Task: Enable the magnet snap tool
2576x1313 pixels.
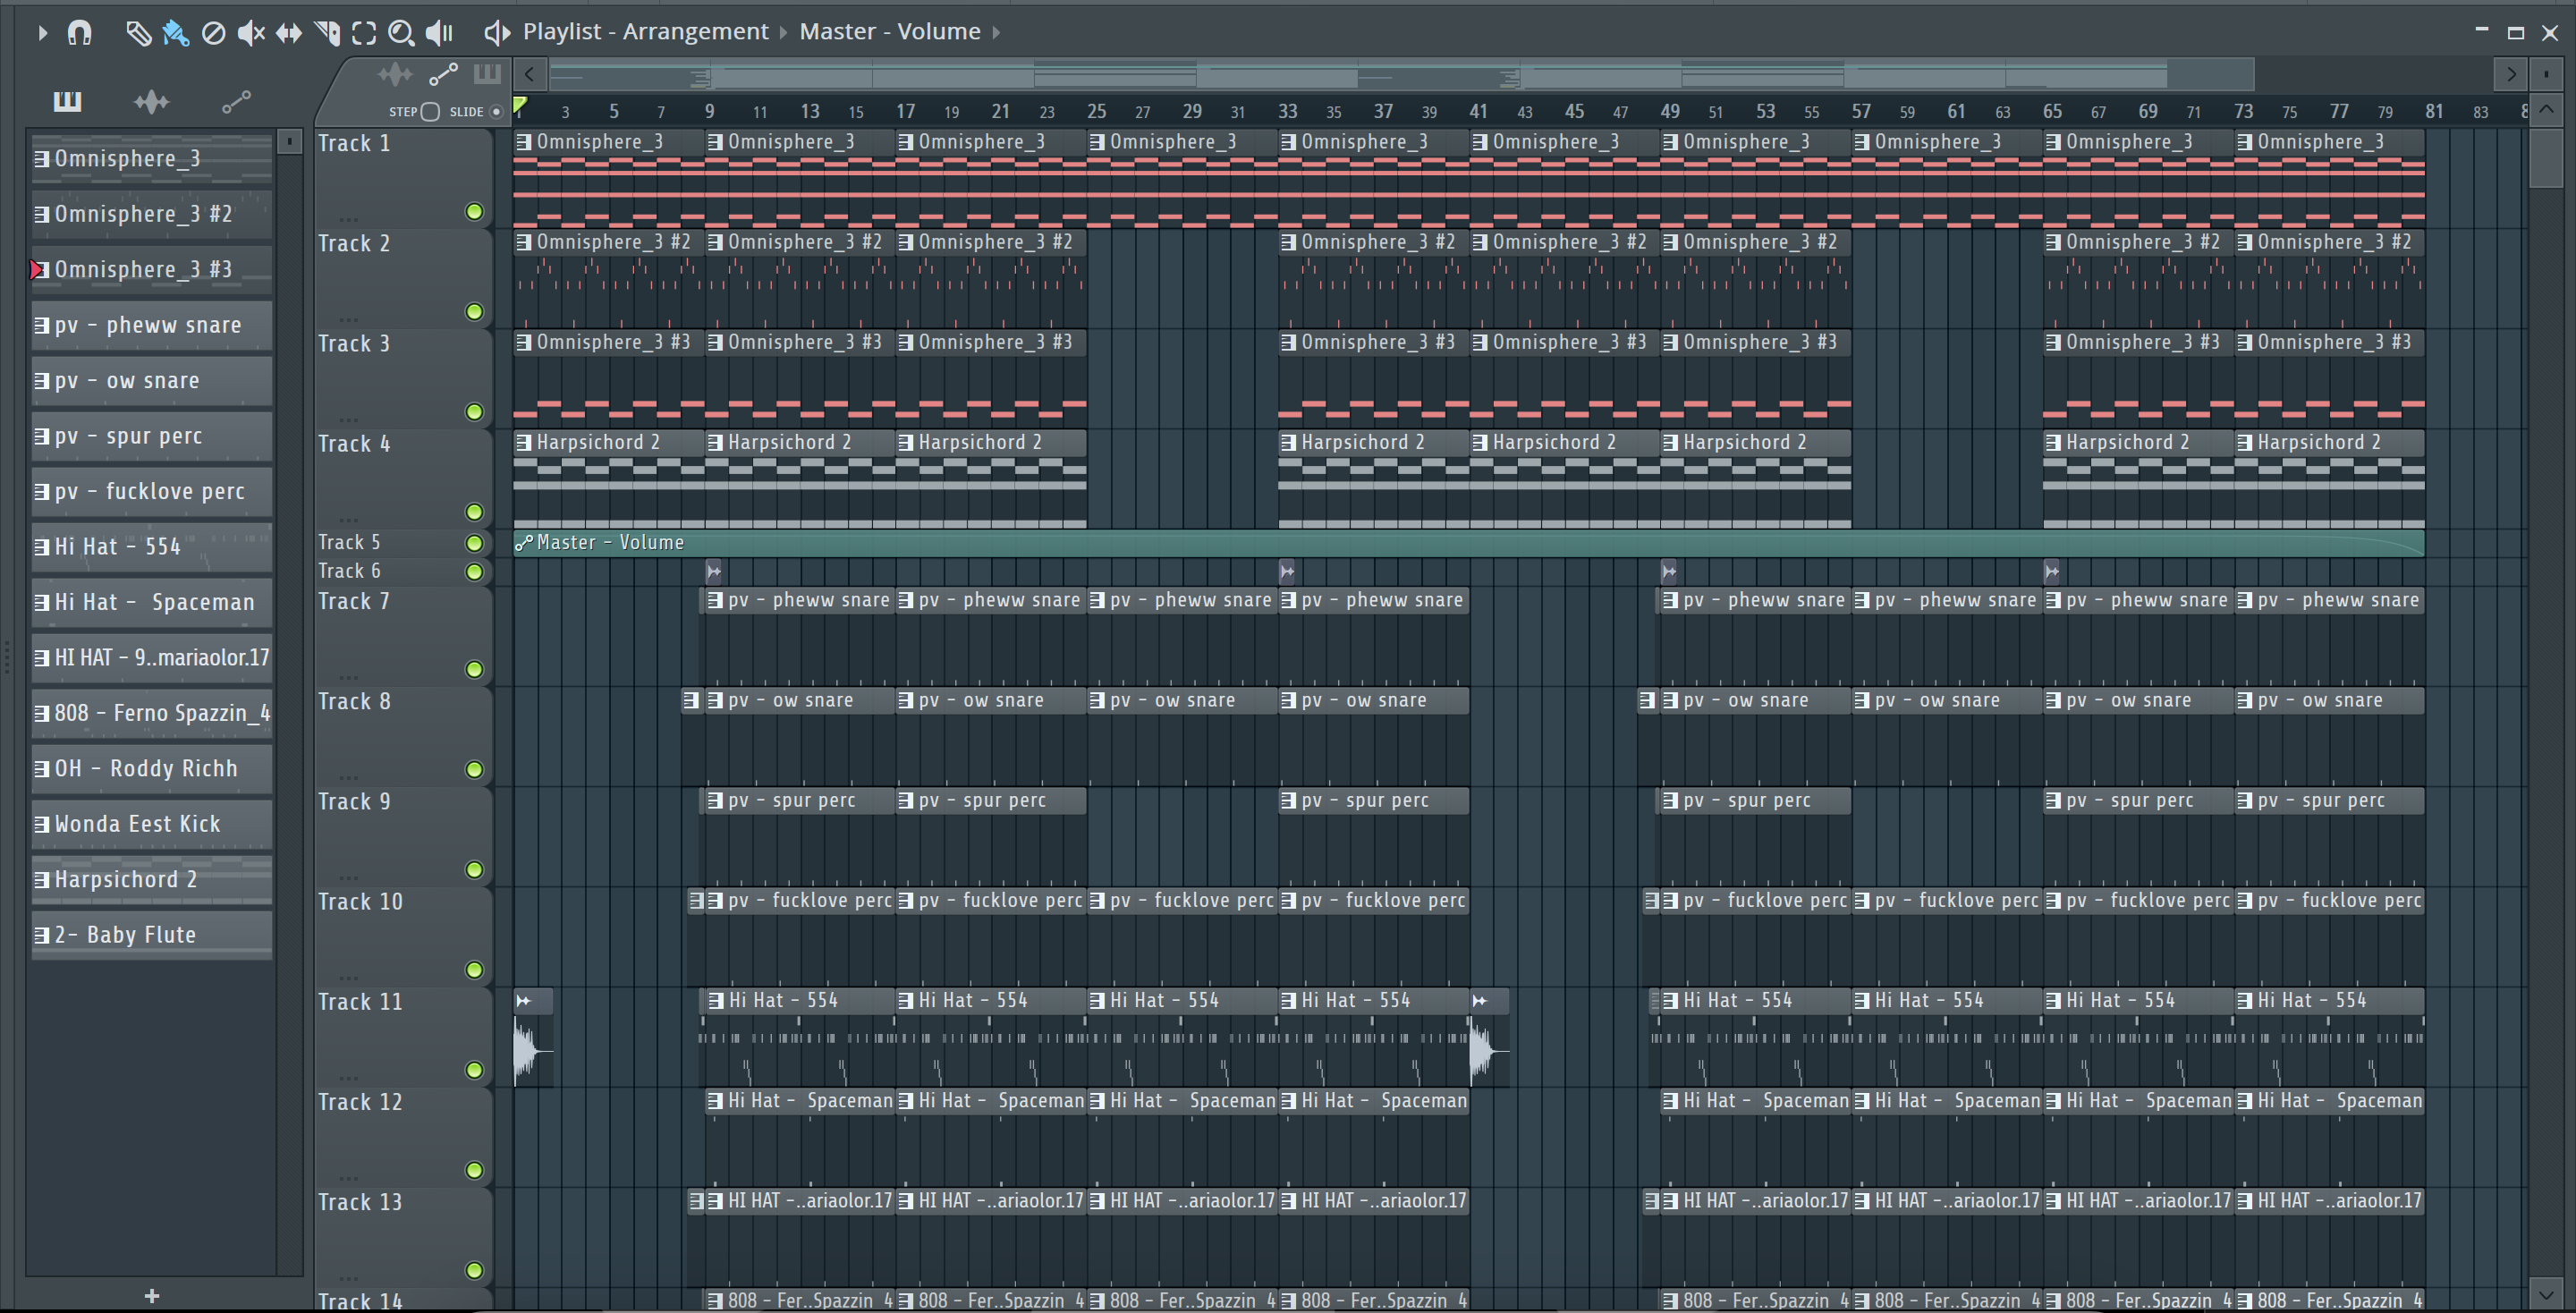Action: [79, 33]
